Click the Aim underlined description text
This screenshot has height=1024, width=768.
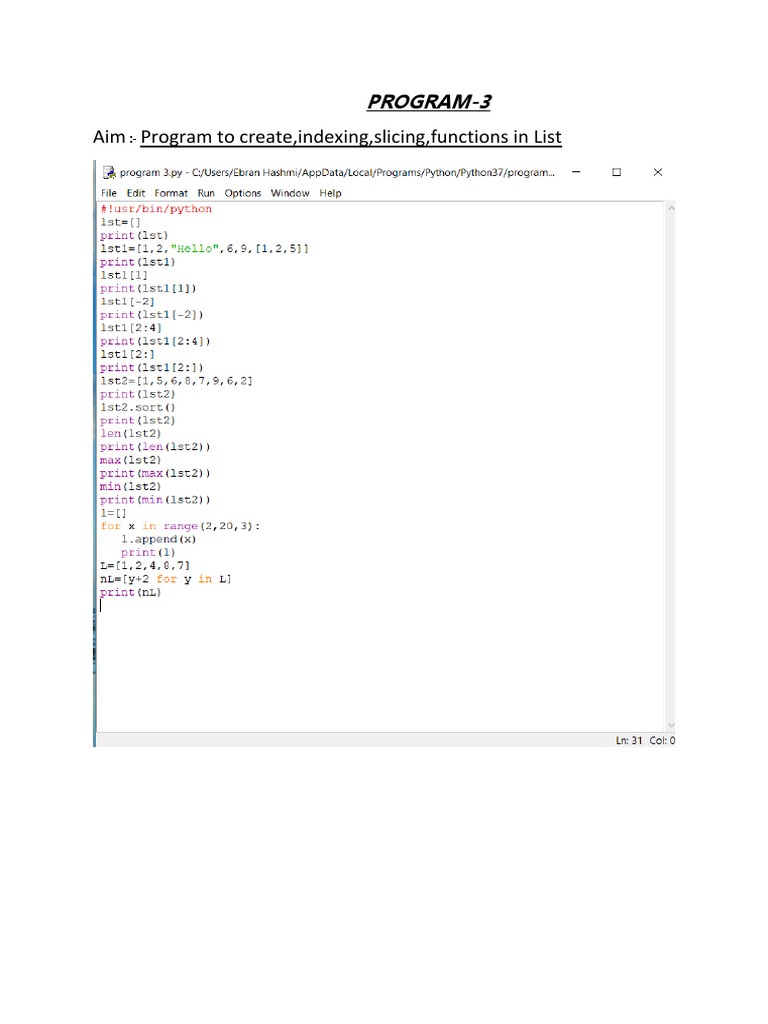click(351, 137)
